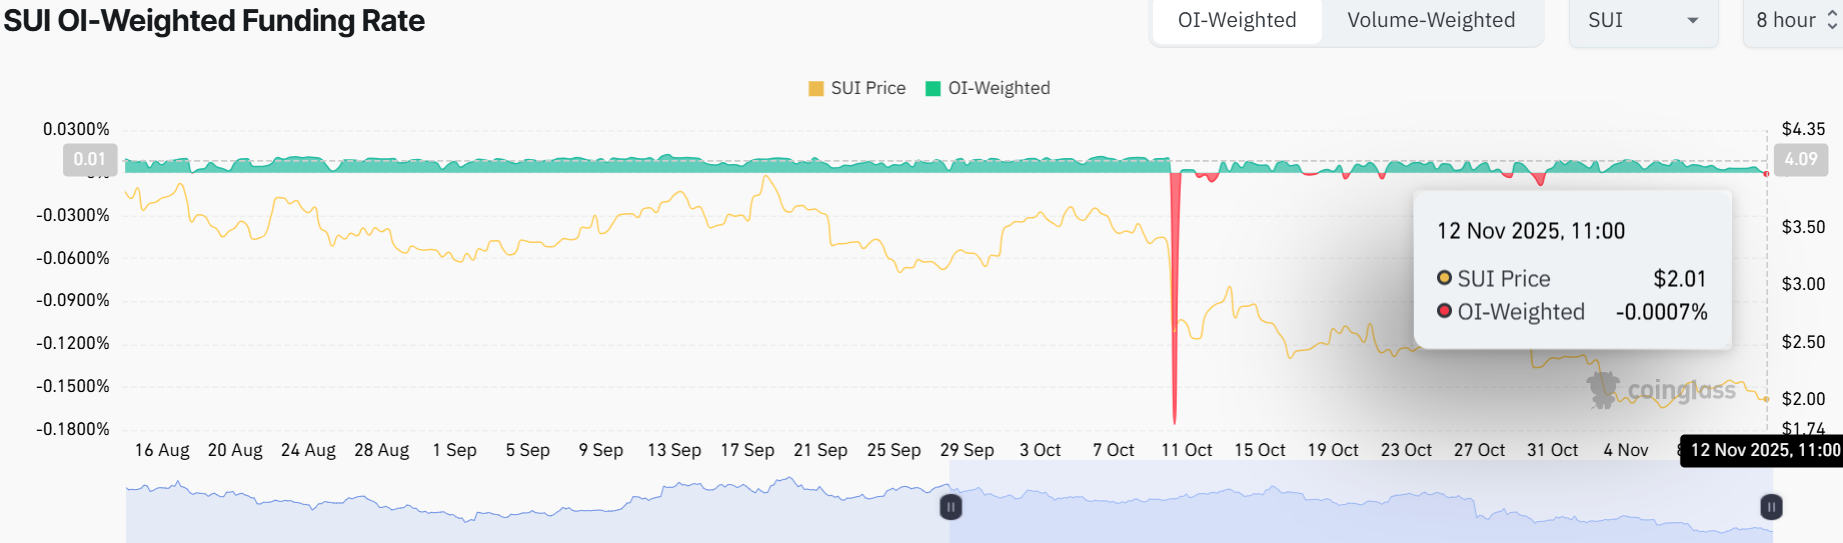Click the yellow dot beside tooltip SUI Price
Image resolution: width=1843 pixels, height=543 pixels.
1444,278
